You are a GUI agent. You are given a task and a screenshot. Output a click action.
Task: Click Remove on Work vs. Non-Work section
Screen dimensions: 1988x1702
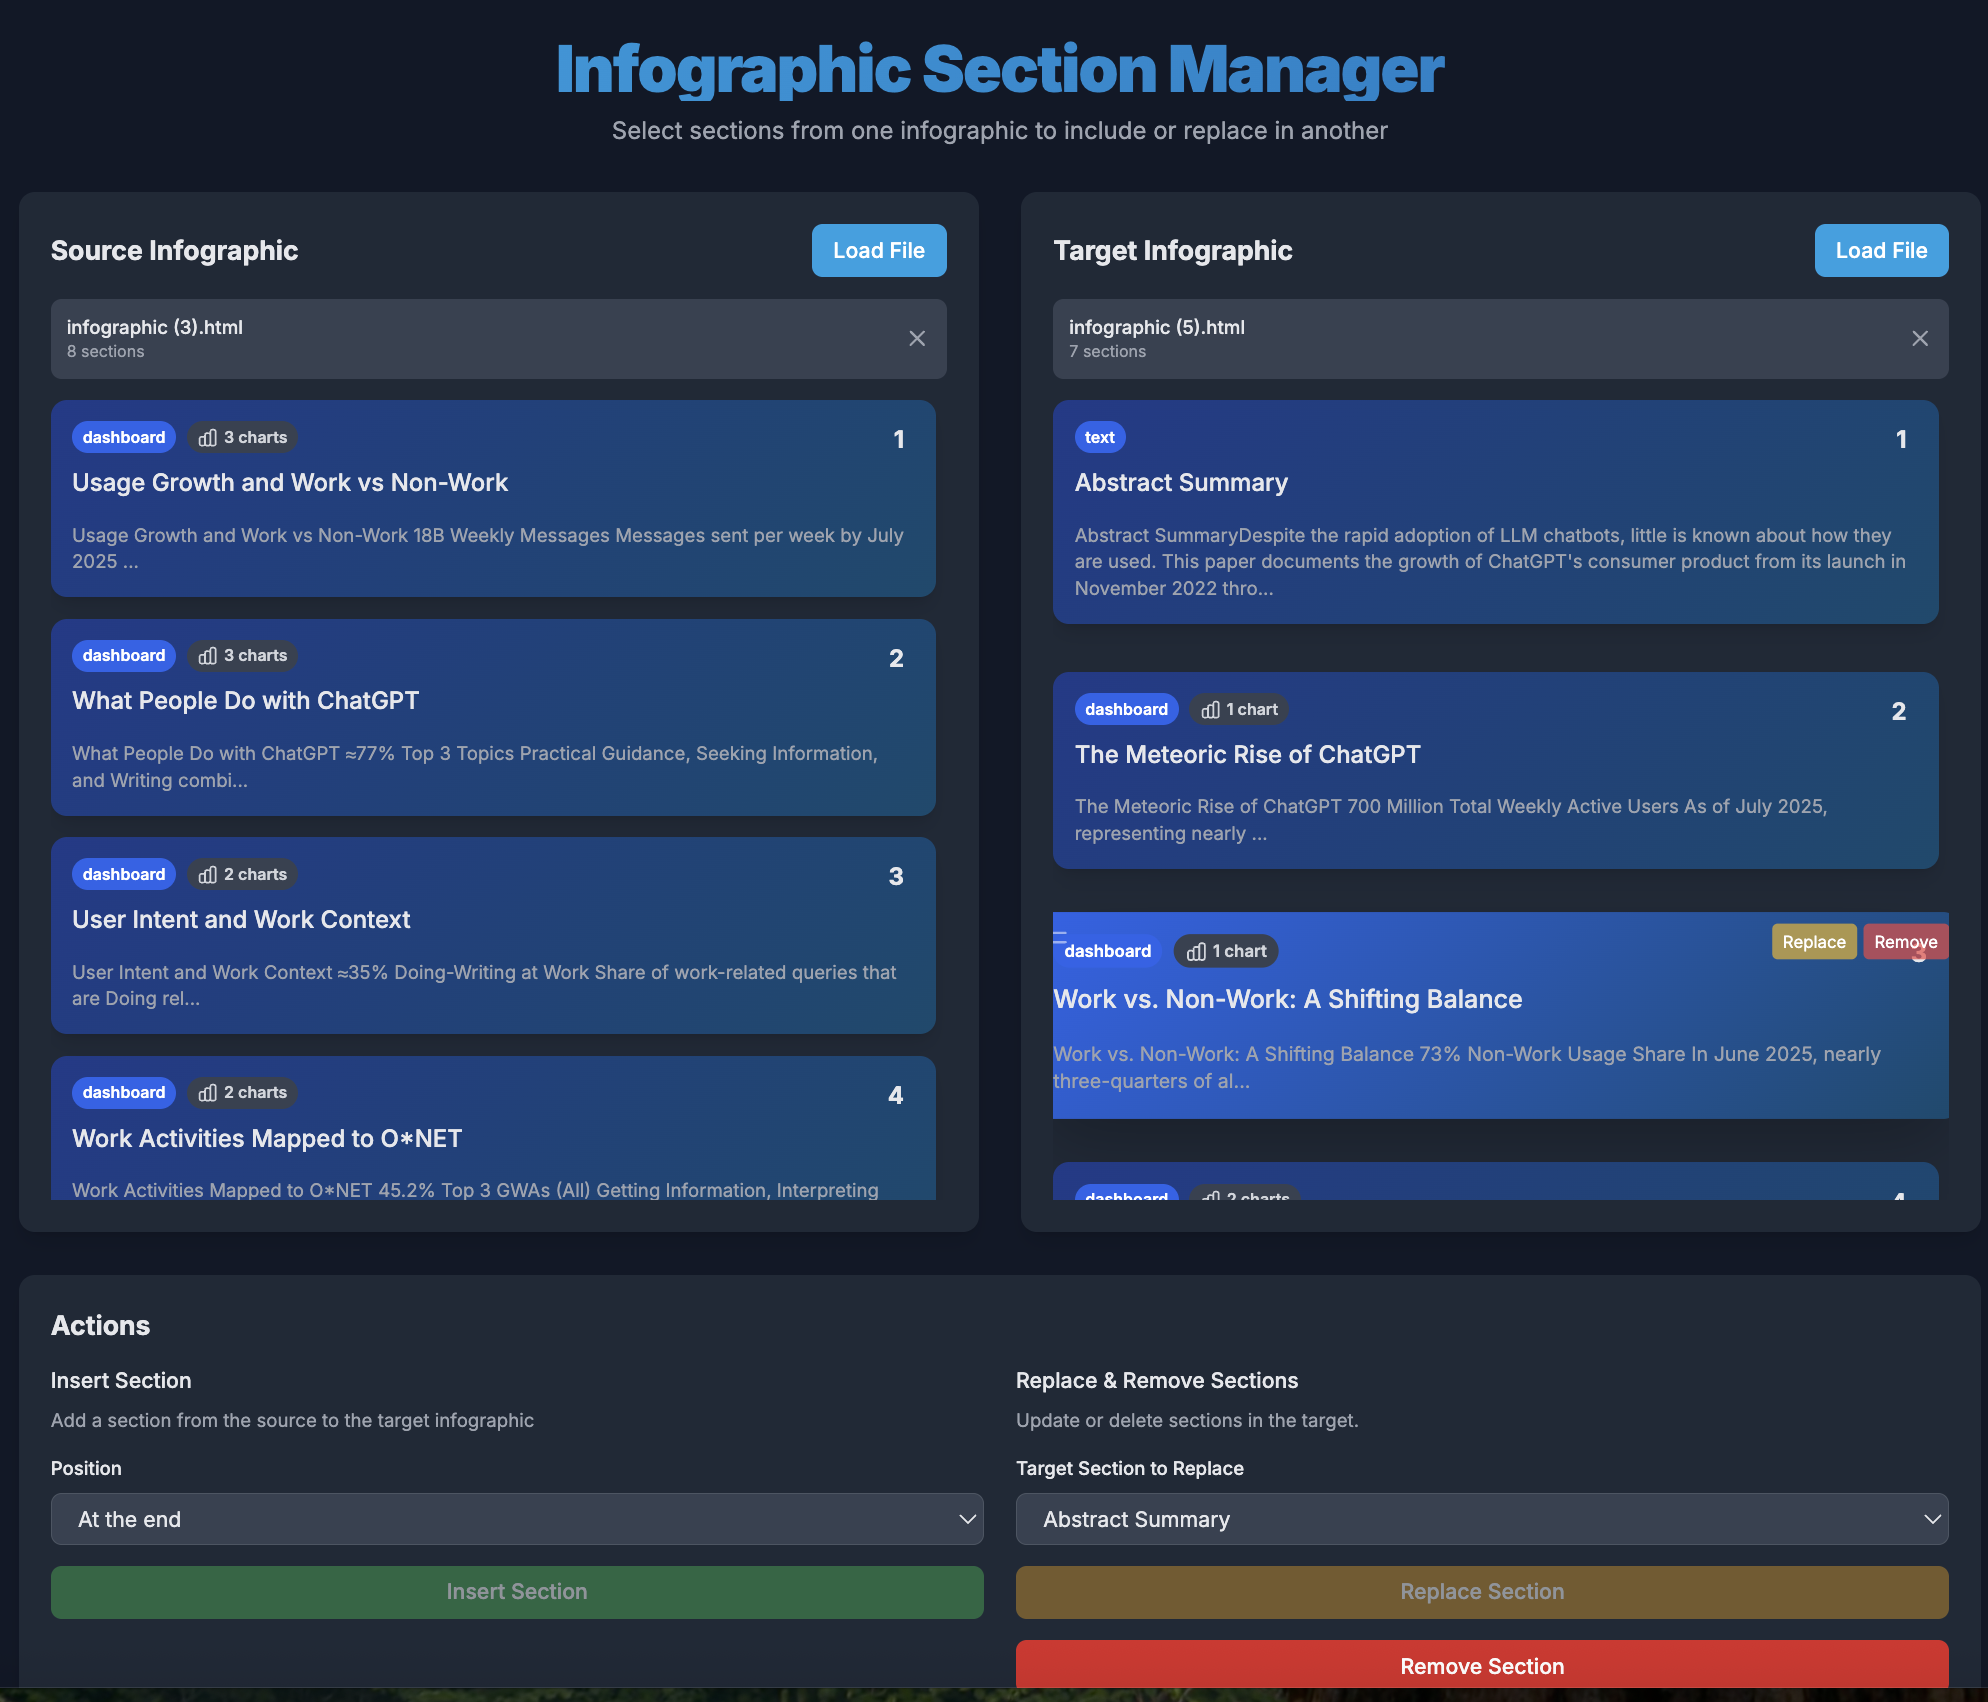(x=1905, y=941)
